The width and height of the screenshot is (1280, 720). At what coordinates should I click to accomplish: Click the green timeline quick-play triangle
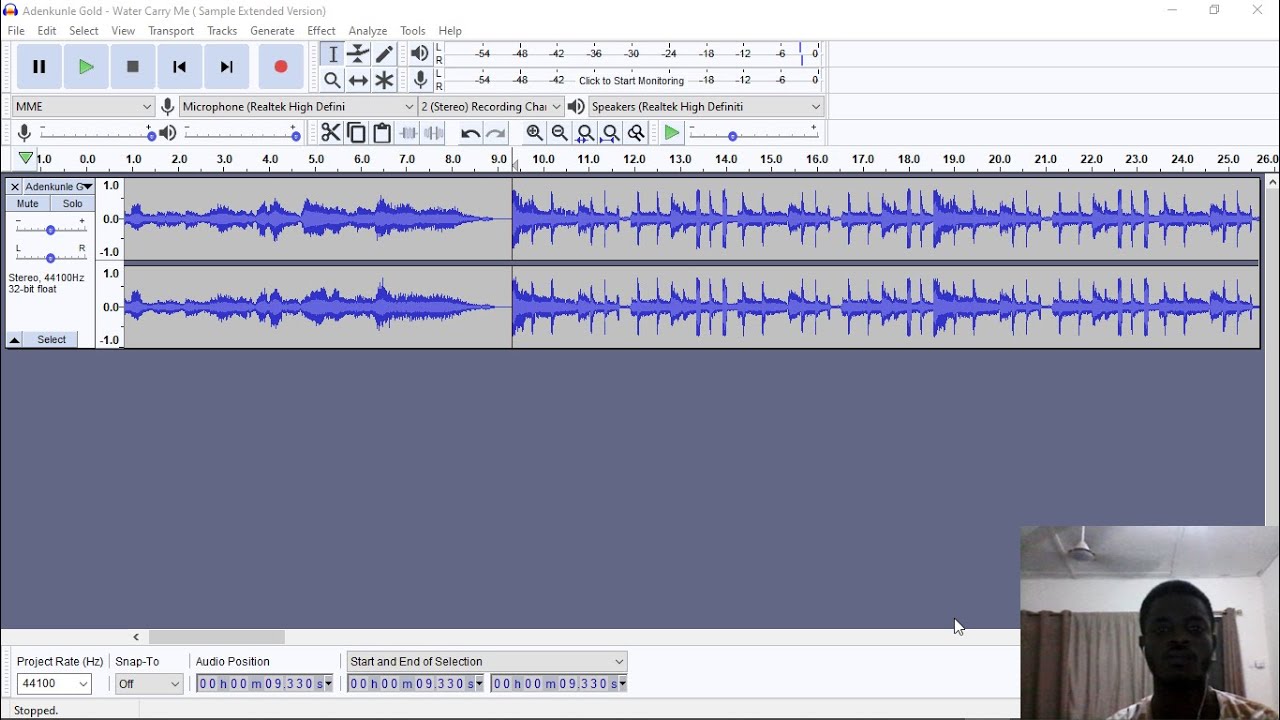(x=26, y=158)
